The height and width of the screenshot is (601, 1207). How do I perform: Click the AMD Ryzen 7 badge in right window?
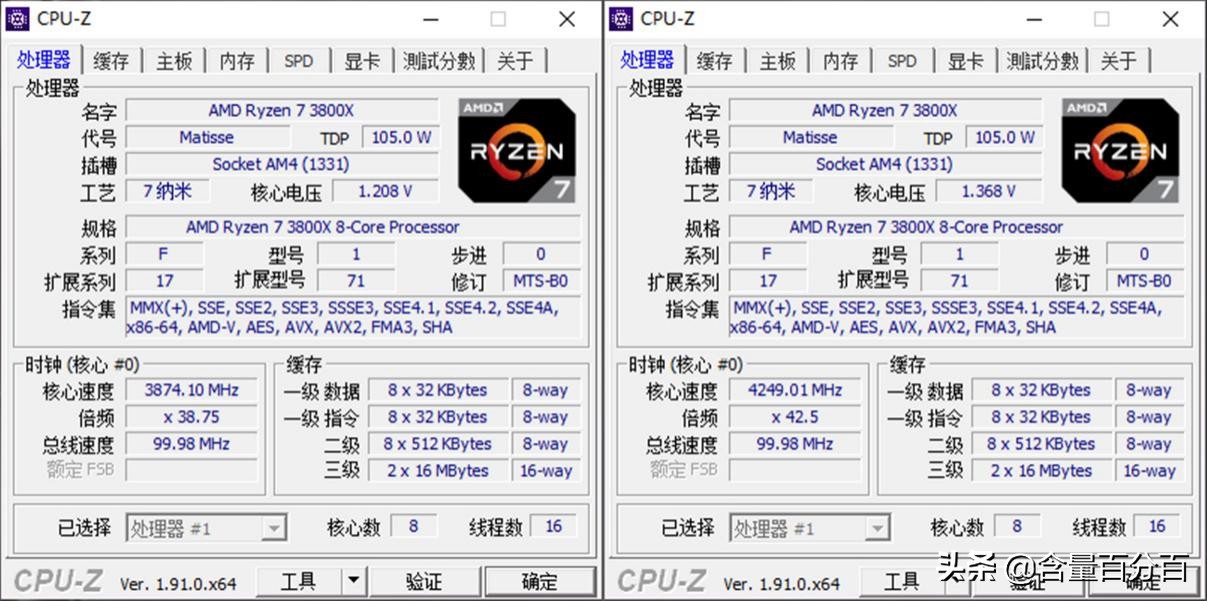coord(1120,150)
